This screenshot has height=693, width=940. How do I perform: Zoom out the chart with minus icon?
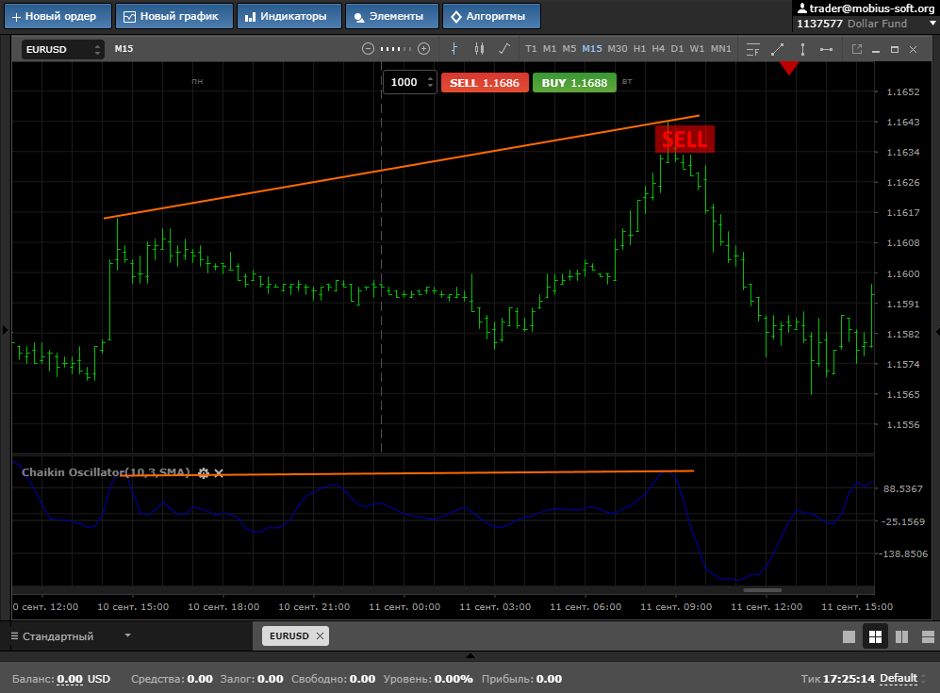click(x=368, y=49)
